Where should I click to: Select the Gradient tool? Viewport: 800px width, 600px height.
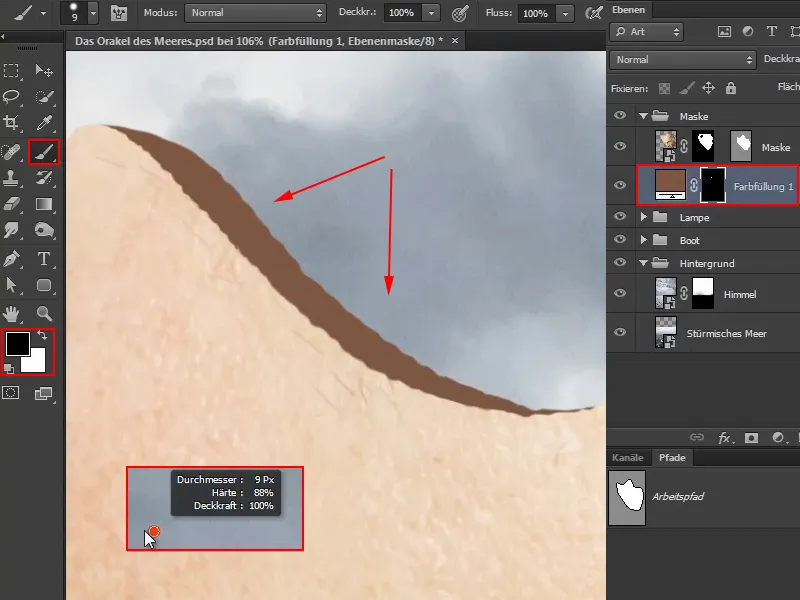pyautogui.click(x=44, y=204)
